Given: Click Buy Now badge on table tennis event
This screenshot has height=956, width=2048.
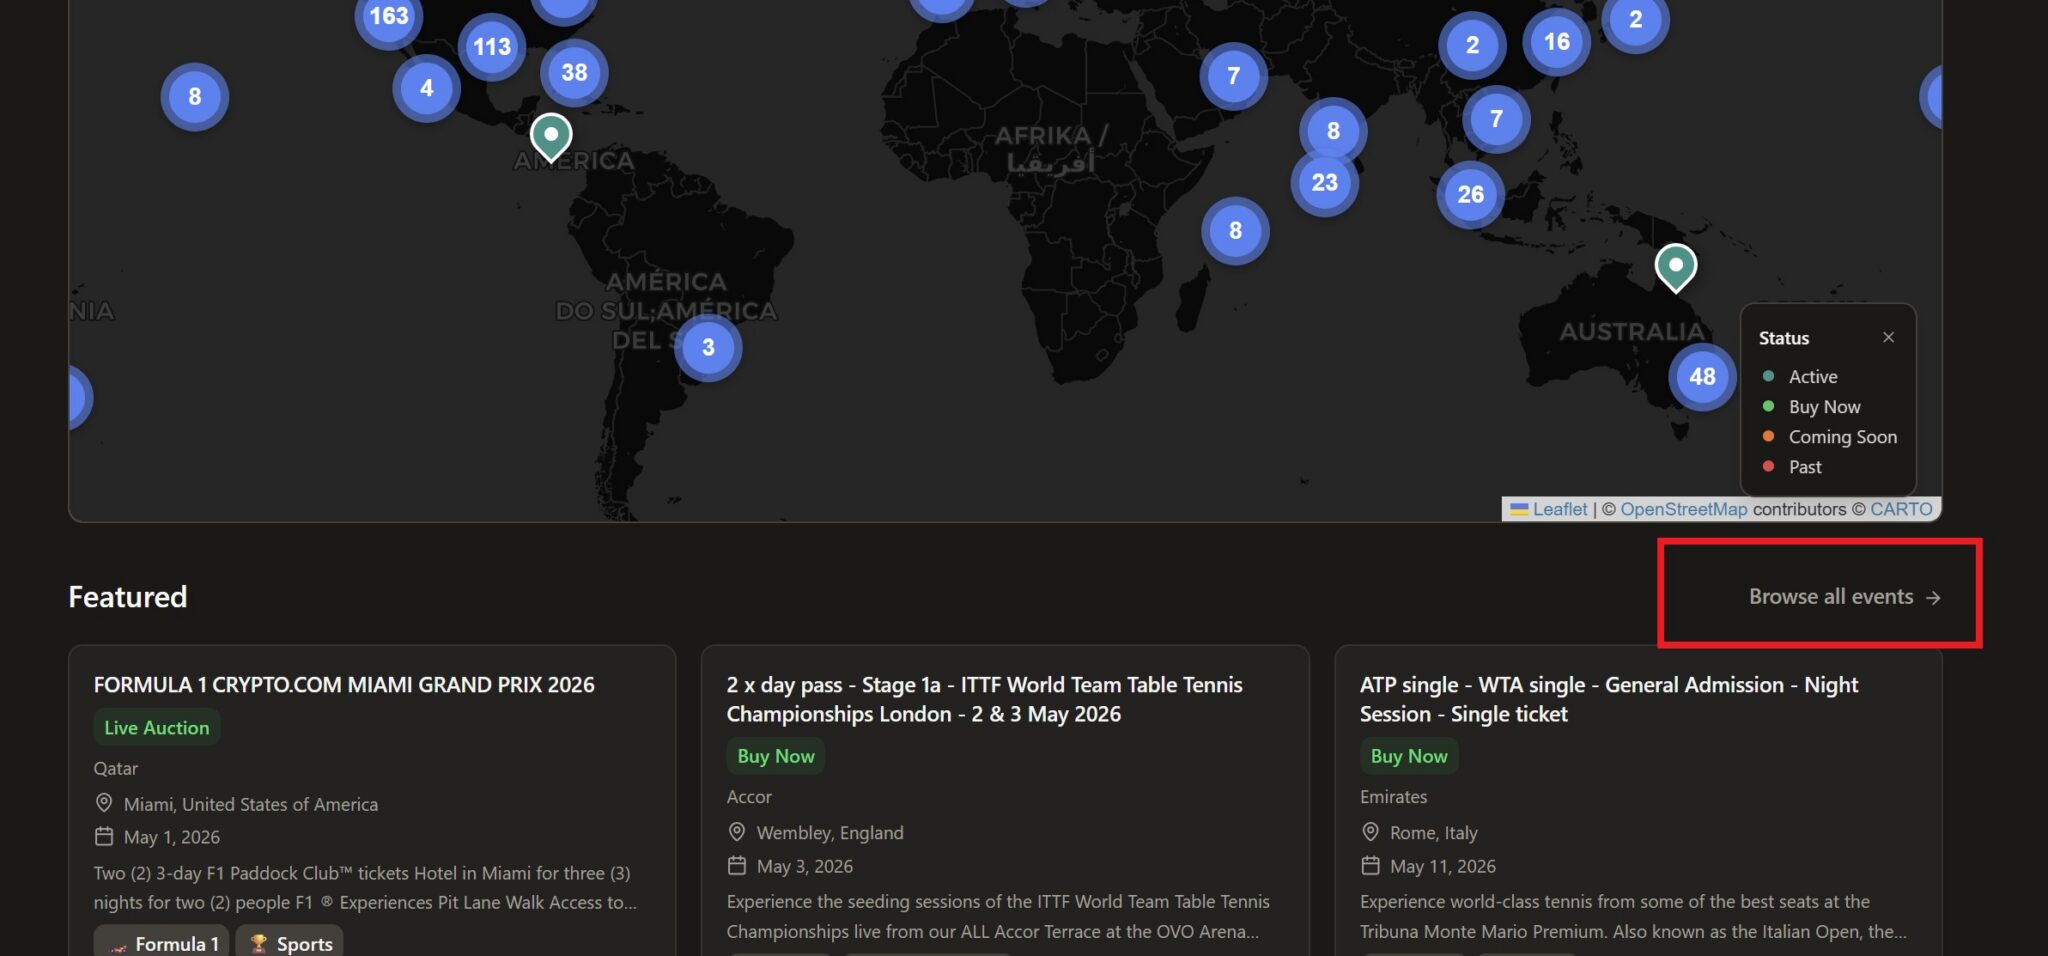Looking at the screenshot, I should pos(775,756).
